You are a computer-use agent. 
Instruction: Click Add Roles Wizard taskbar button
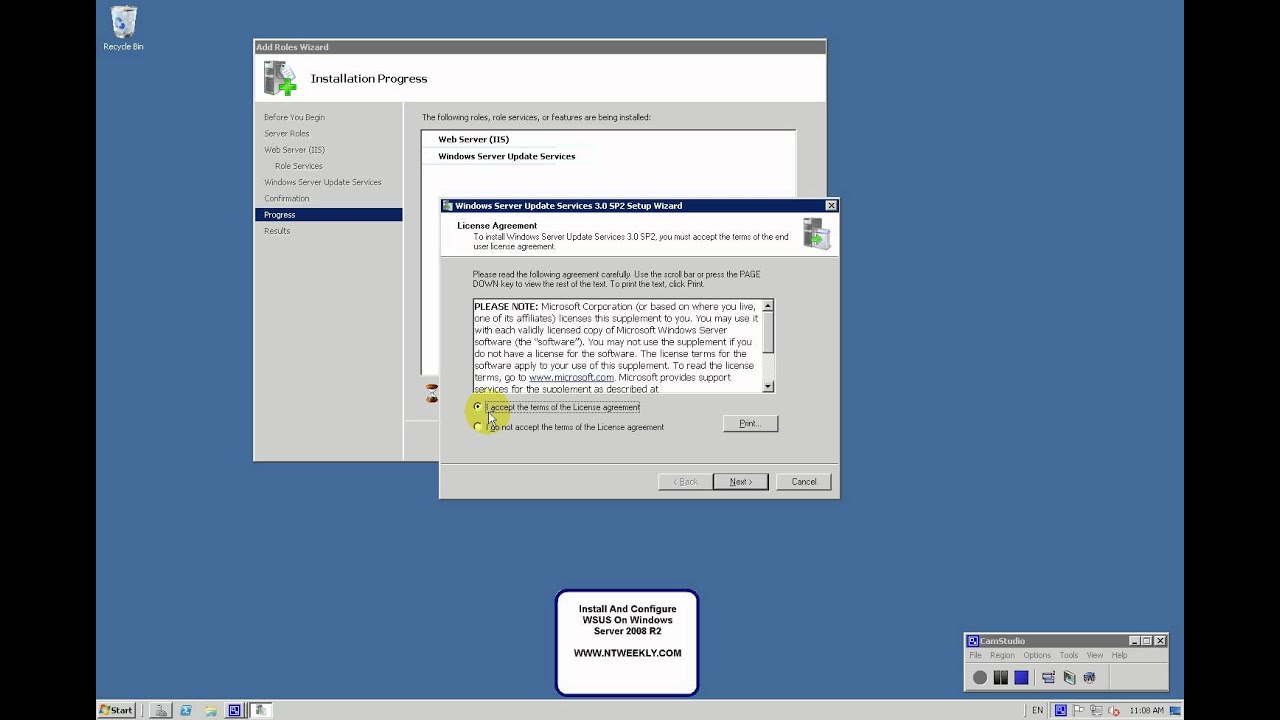point(260,710)
